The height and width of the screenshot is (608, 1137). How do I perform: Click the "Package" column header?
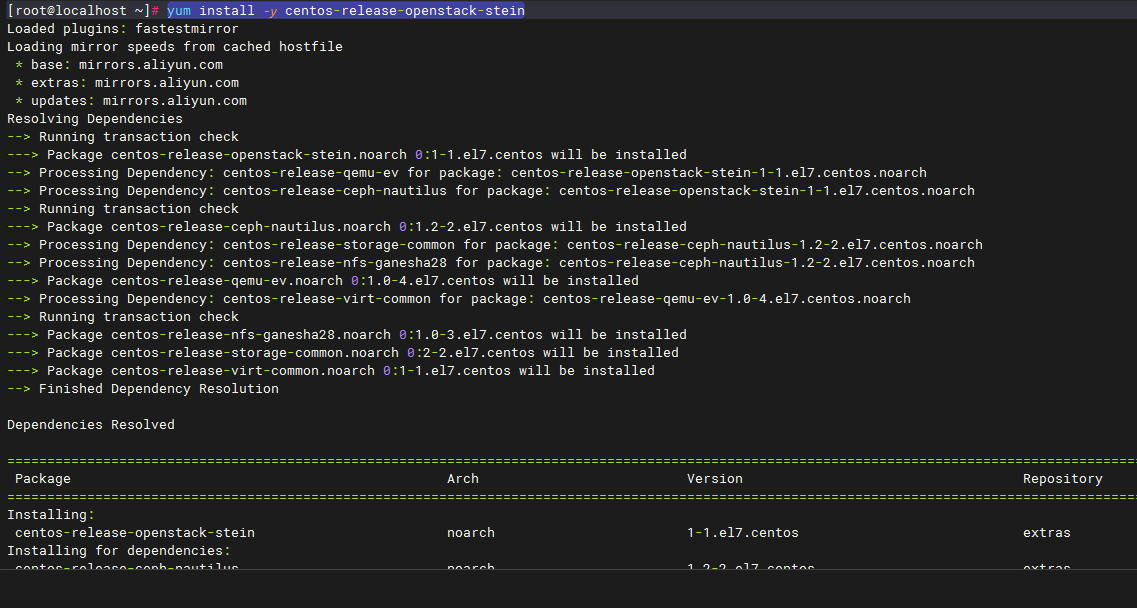click(43, 479)
